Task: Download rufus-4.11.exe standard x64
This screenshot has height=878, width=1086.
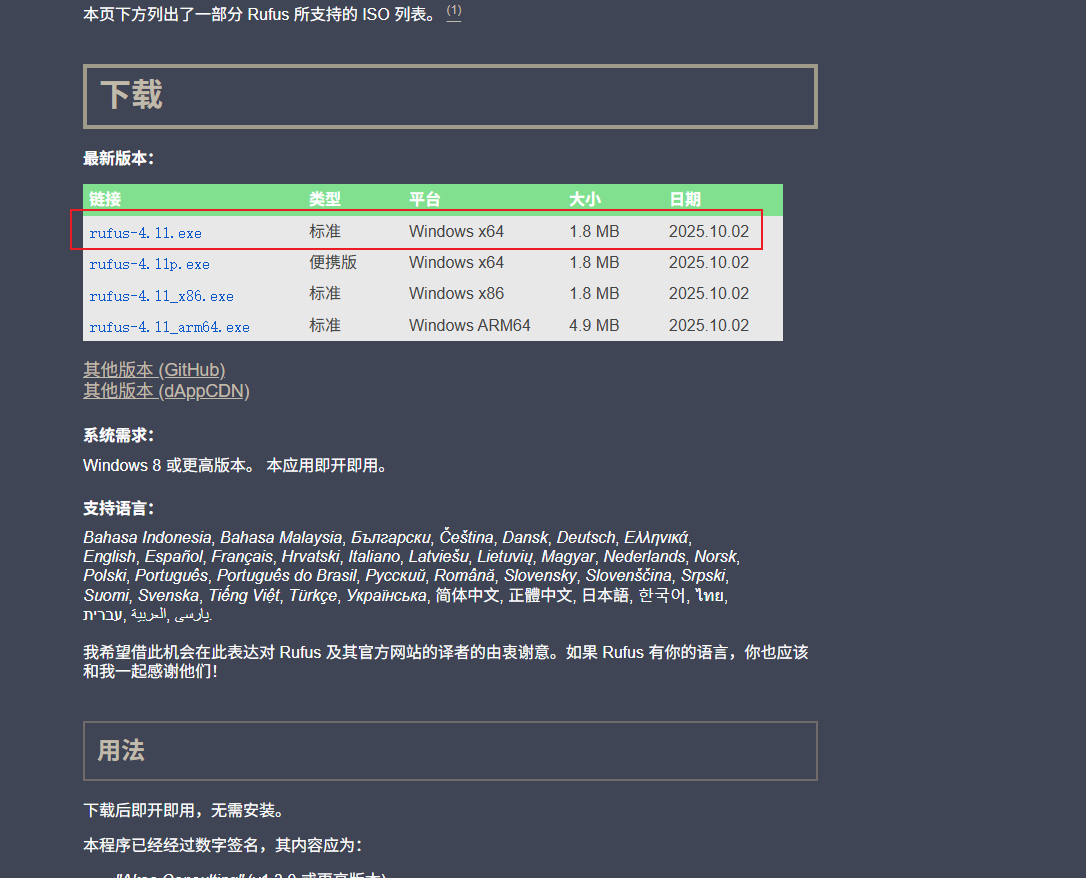Action: (145, 233)
